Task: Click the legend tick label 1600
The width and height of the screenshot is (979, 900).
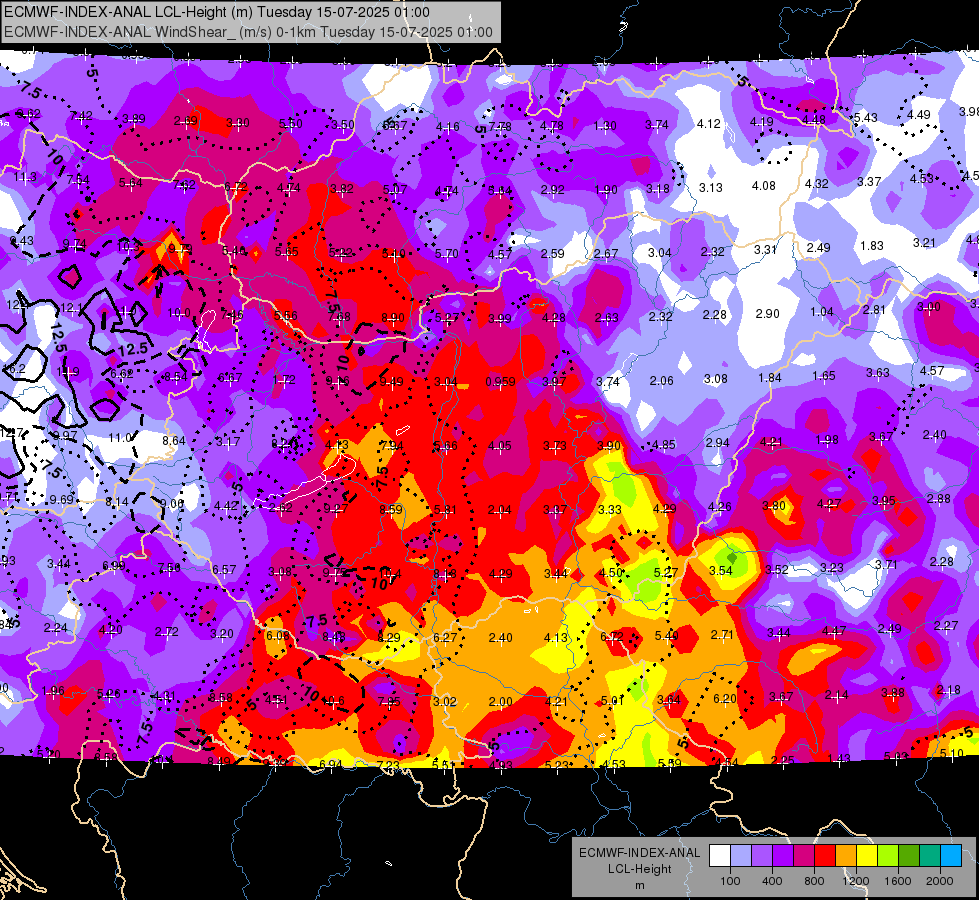Action: [x=898, y=881]
